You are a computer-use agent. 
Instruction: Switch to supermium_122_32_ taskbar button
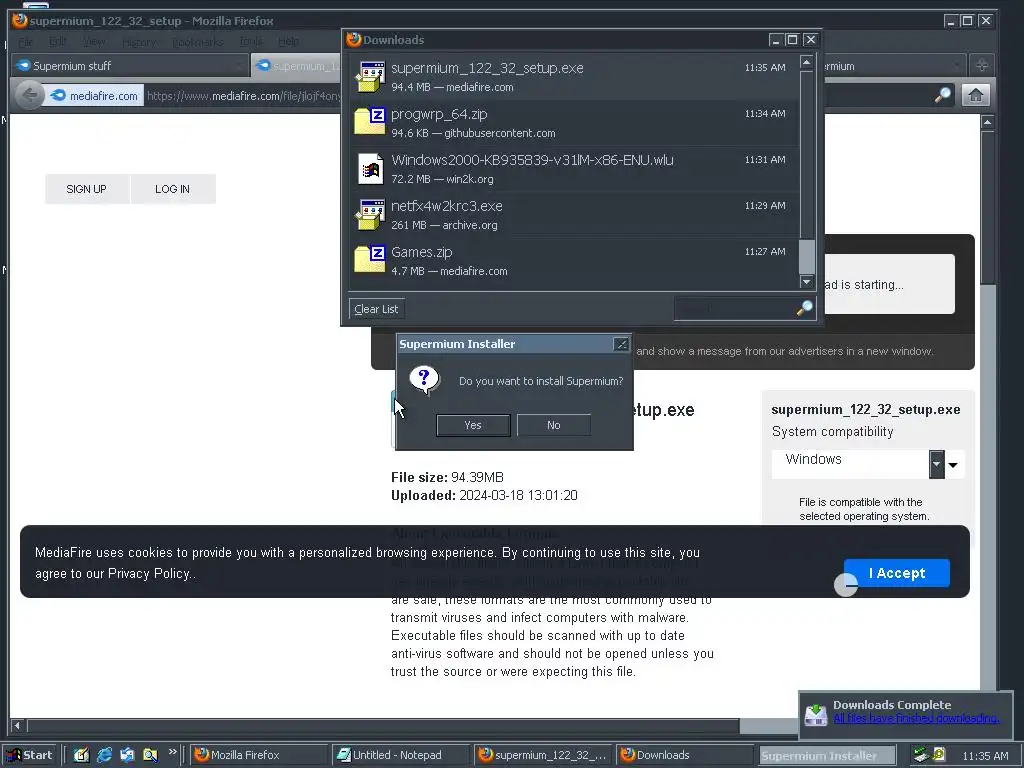click(543, 755)
